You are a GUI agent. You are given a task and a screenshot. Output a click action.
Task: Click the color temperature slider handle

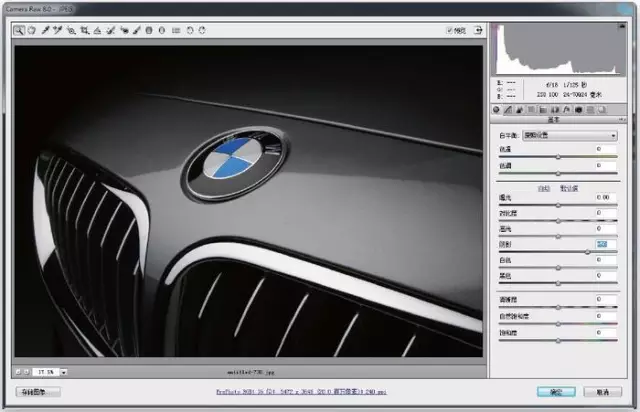(557, 158)
